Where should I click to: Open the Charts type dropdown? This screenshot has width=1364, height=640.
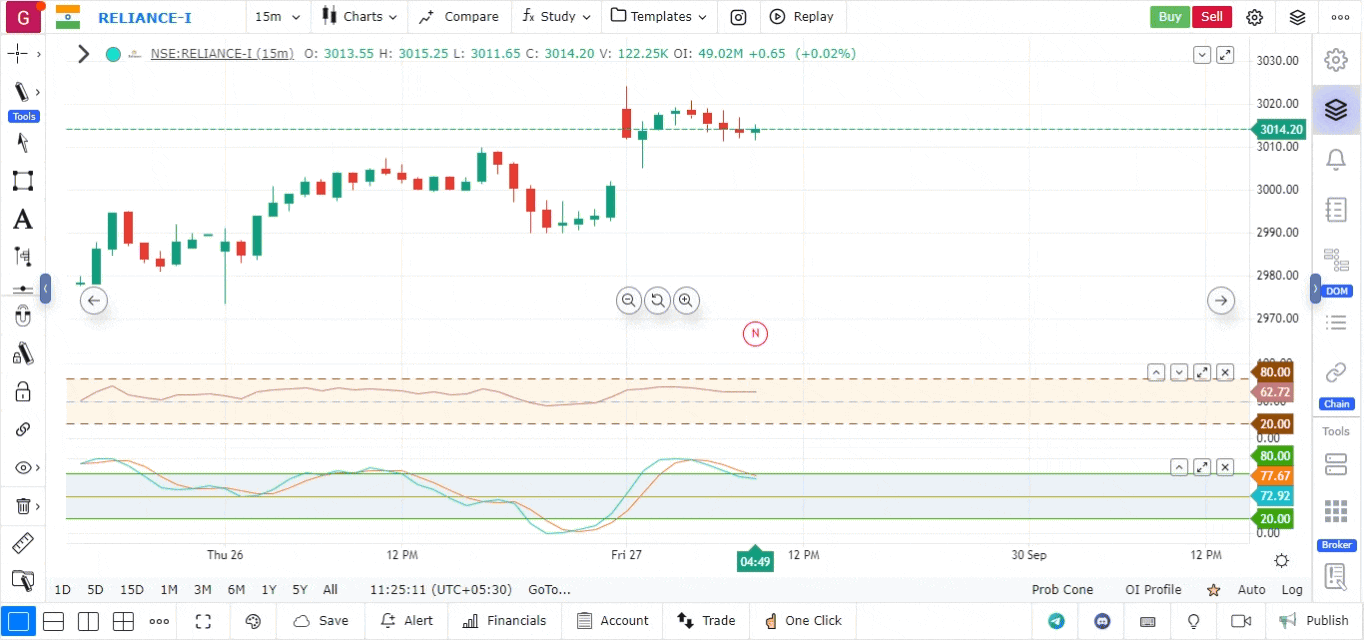pyautogui.click(x=360, y=17)
